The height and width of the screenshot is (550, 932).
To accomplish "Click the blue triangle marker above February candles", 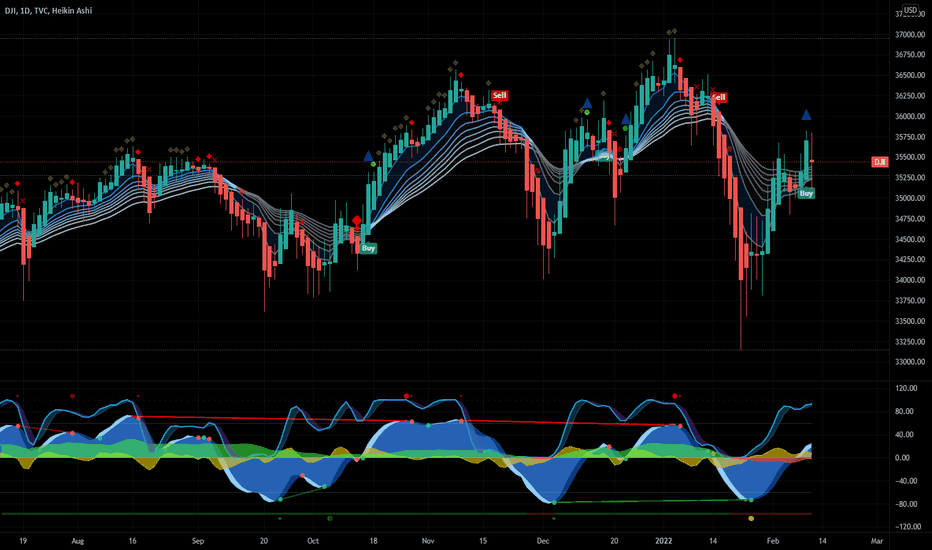I will pos(806,115).
